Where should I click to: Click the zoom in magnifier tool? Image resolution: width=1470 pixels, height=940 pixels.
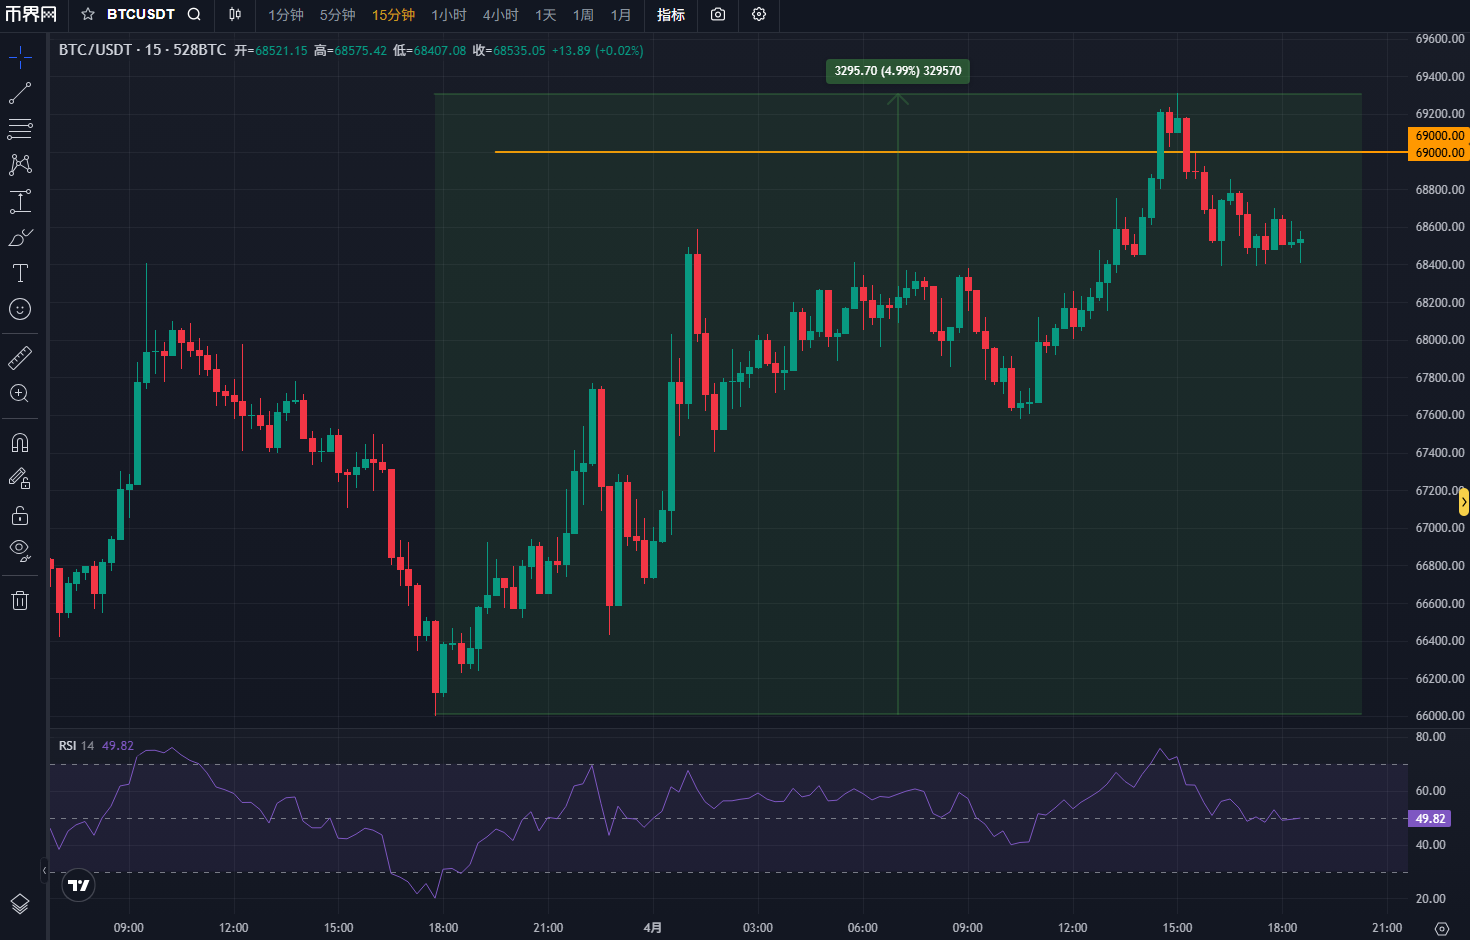tap(20, 393)
